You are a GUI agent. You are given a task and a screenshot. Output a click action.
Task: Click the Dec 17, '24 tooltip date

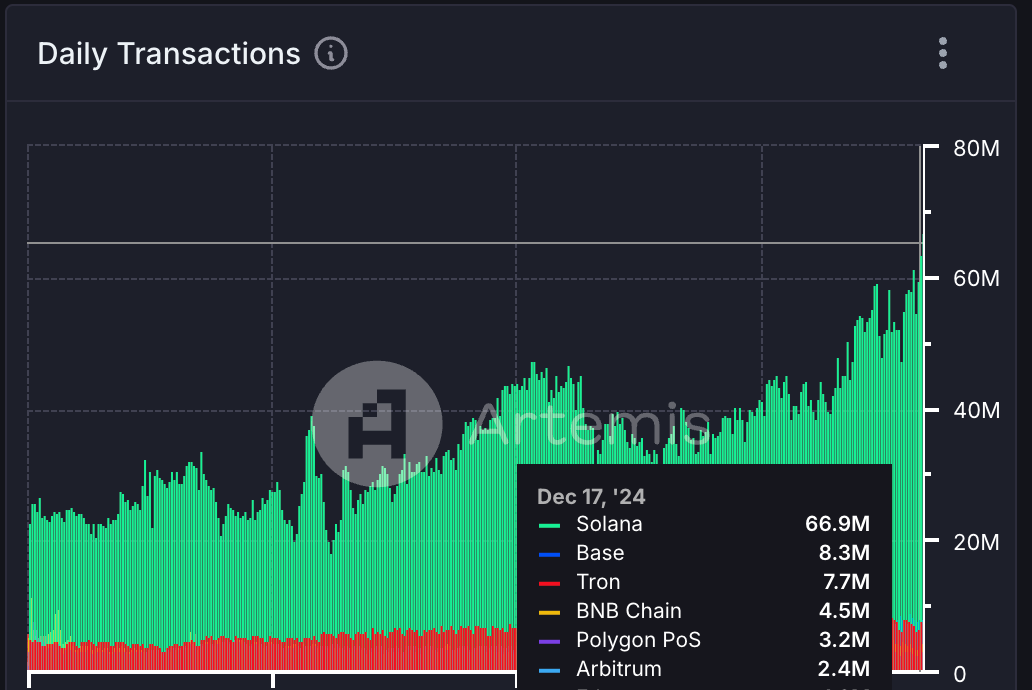(591, 496)
